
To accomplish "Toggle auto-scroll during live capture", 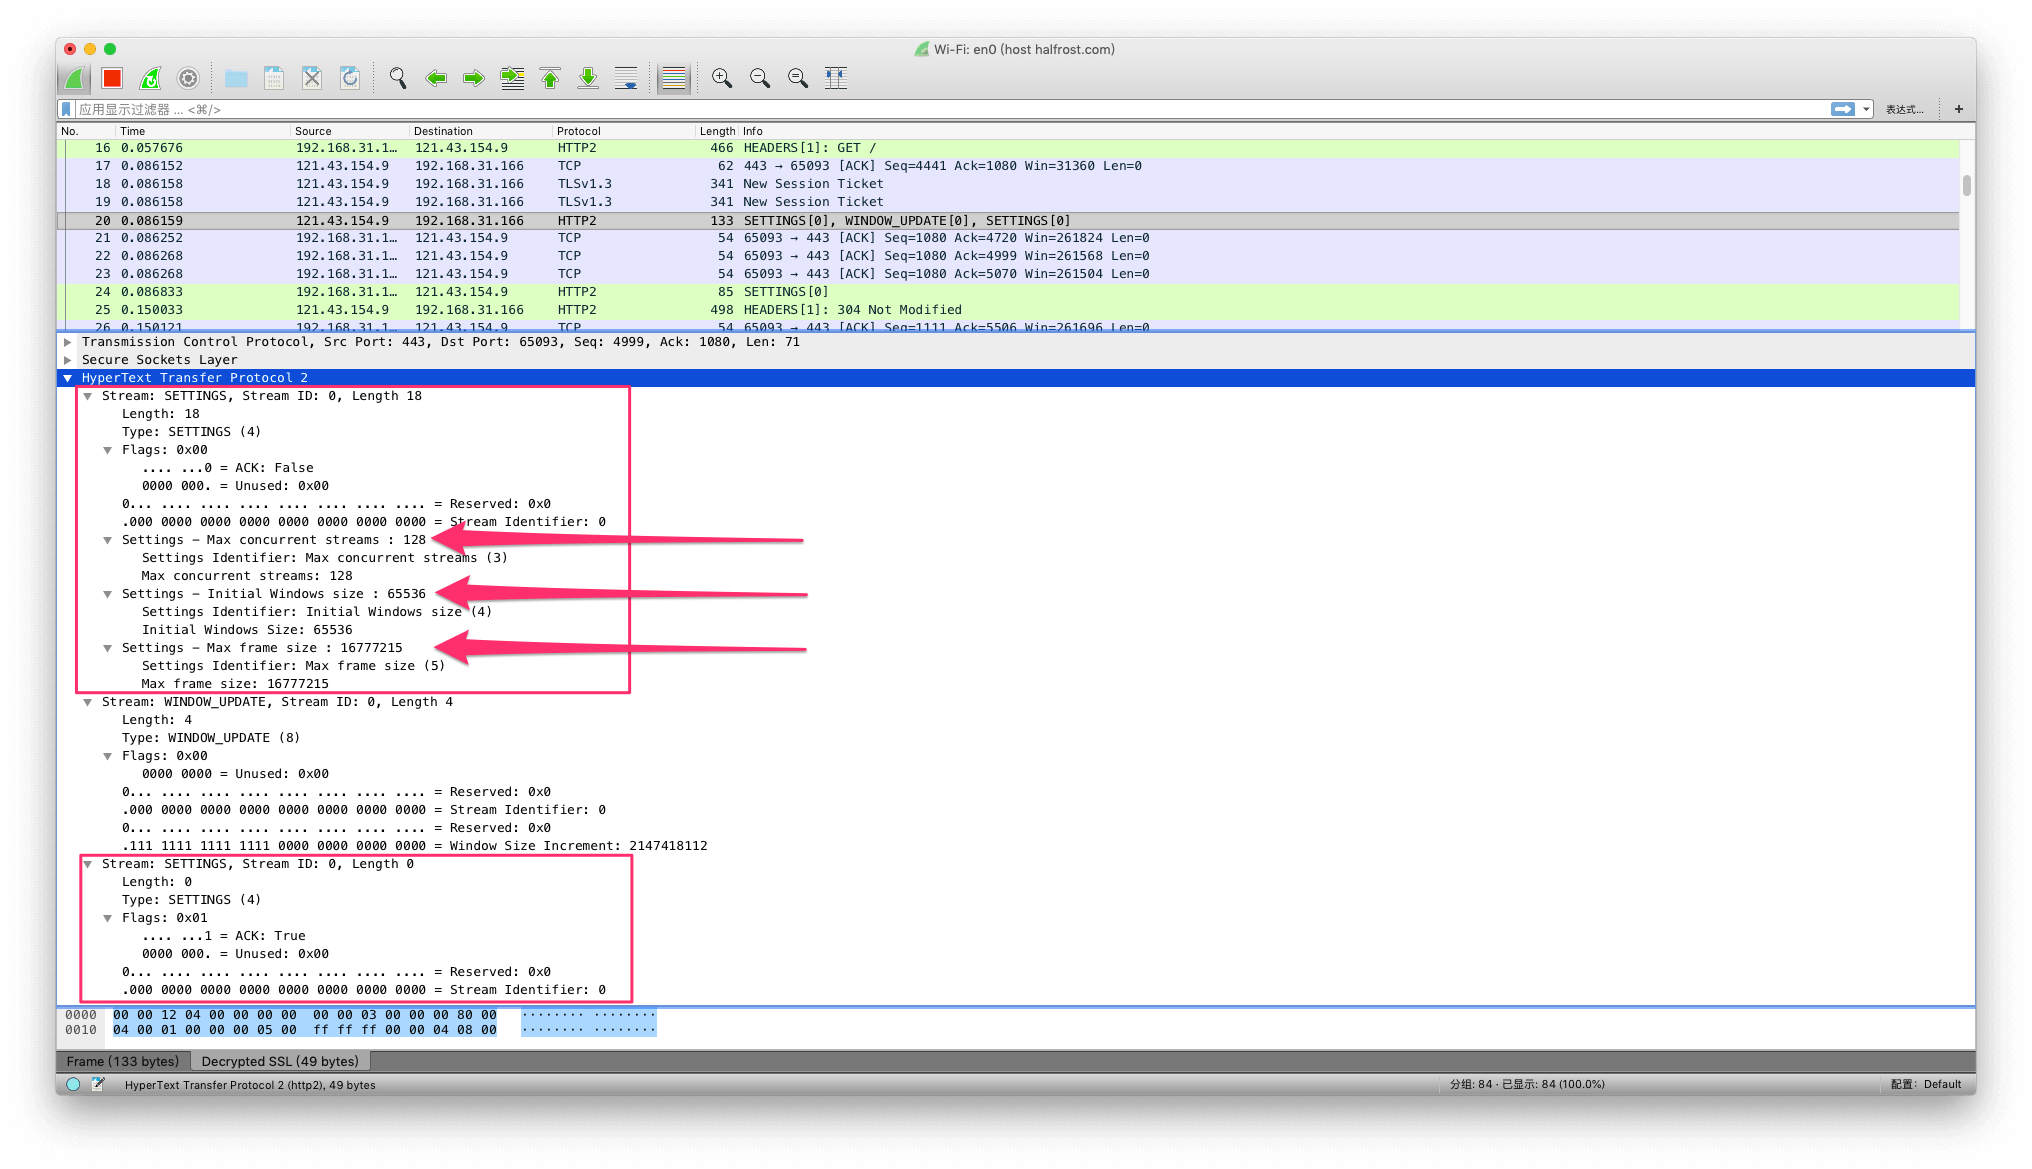I will pyautogui.click(x=626, y=78).
